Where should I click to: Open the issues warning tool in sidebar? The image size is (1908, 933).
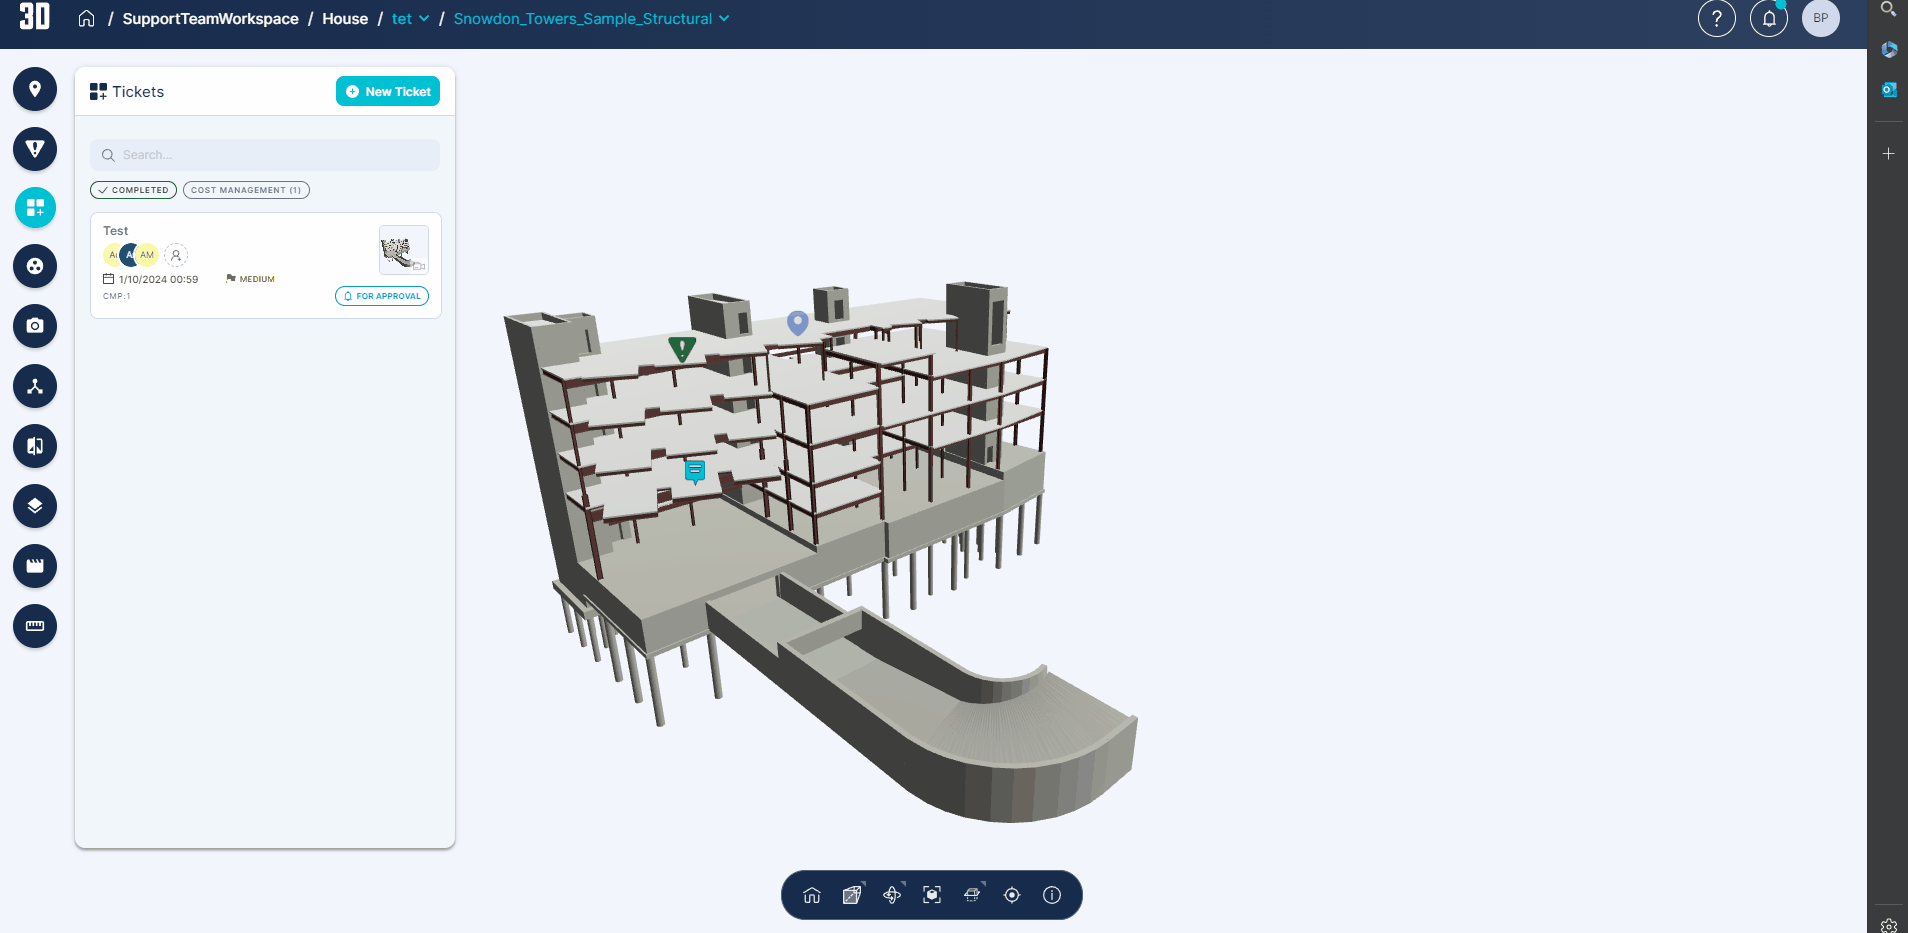click(35, 149)
